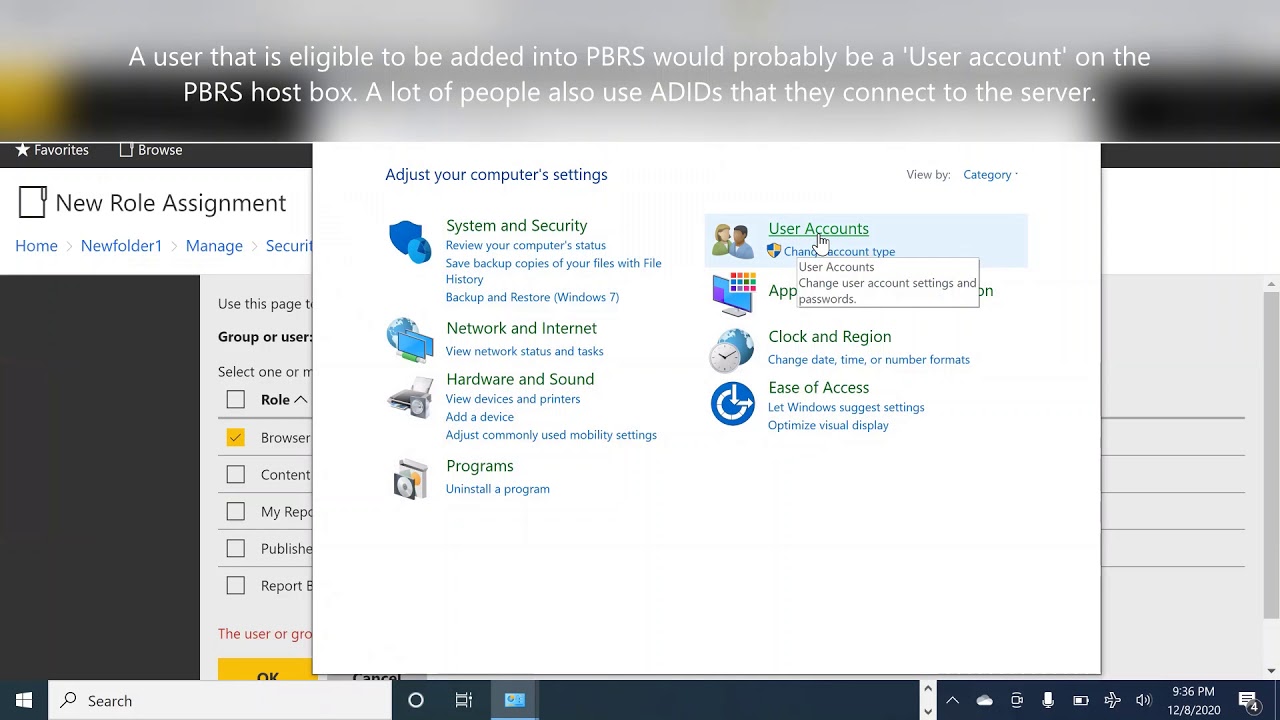Screen dimensions: 1280x720
Task: Click the Network and Internet globe icon
Action: [x=410, y=340]
